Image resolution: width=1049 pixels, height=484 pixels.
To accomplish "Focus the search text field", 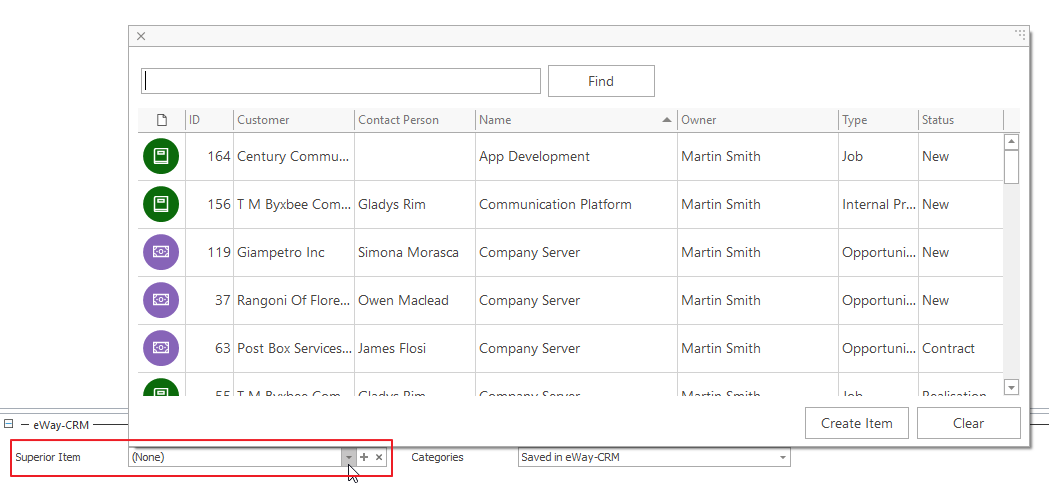I will click(341, 81).
